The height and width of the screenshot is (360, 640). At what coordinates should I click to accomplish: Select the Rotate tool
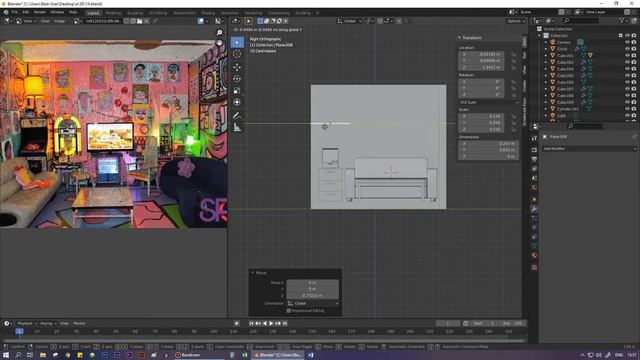(x=237, y=79)
